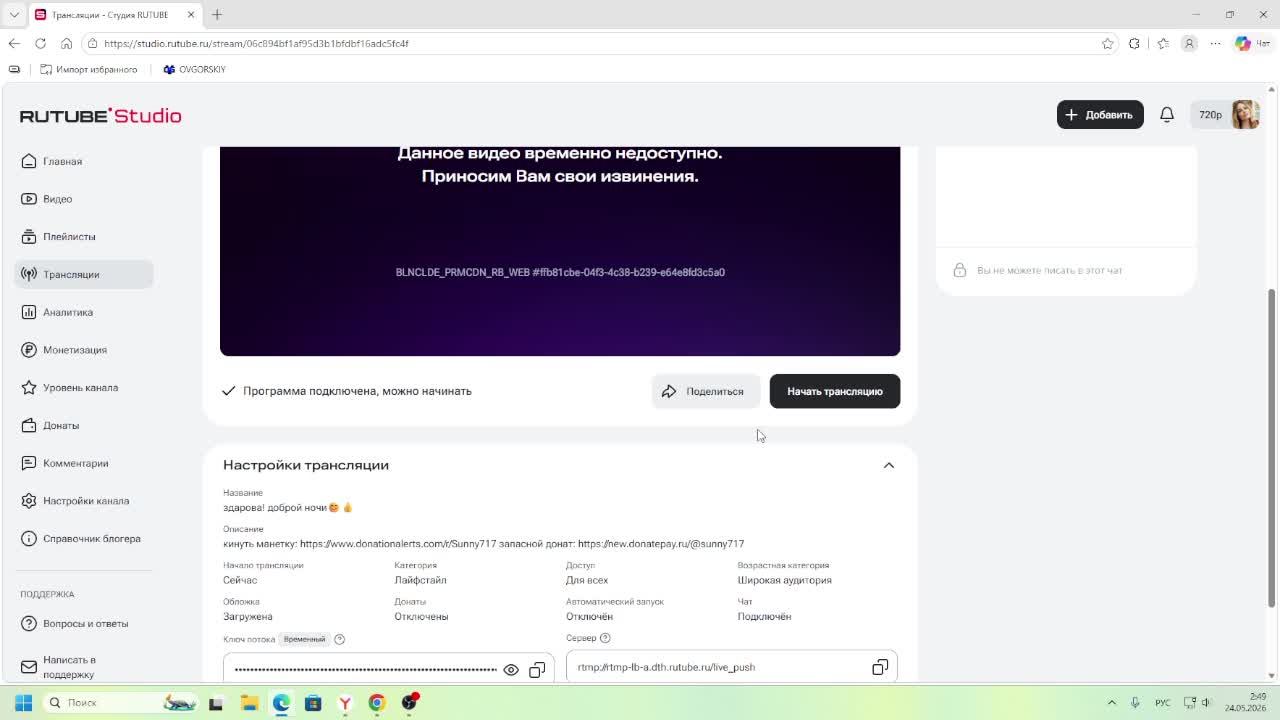
Task: Select Трансляции sidebar item
Action: [x=84, y=274]
